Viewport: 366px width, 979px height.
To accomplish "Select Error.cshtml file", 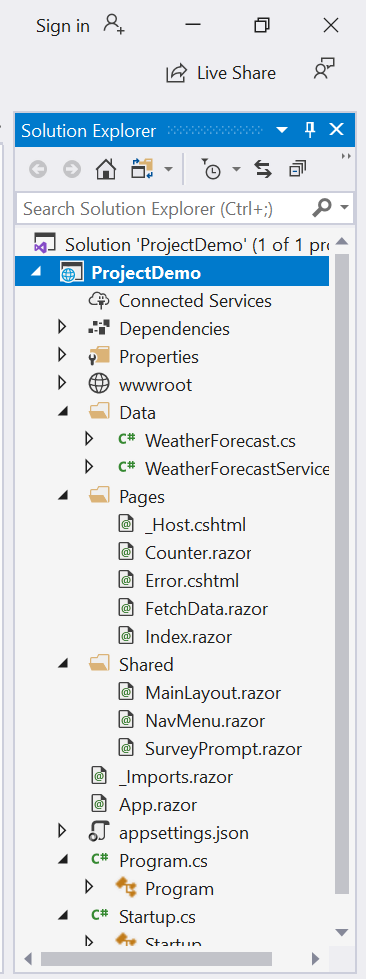I will click(x=192, y=581).
